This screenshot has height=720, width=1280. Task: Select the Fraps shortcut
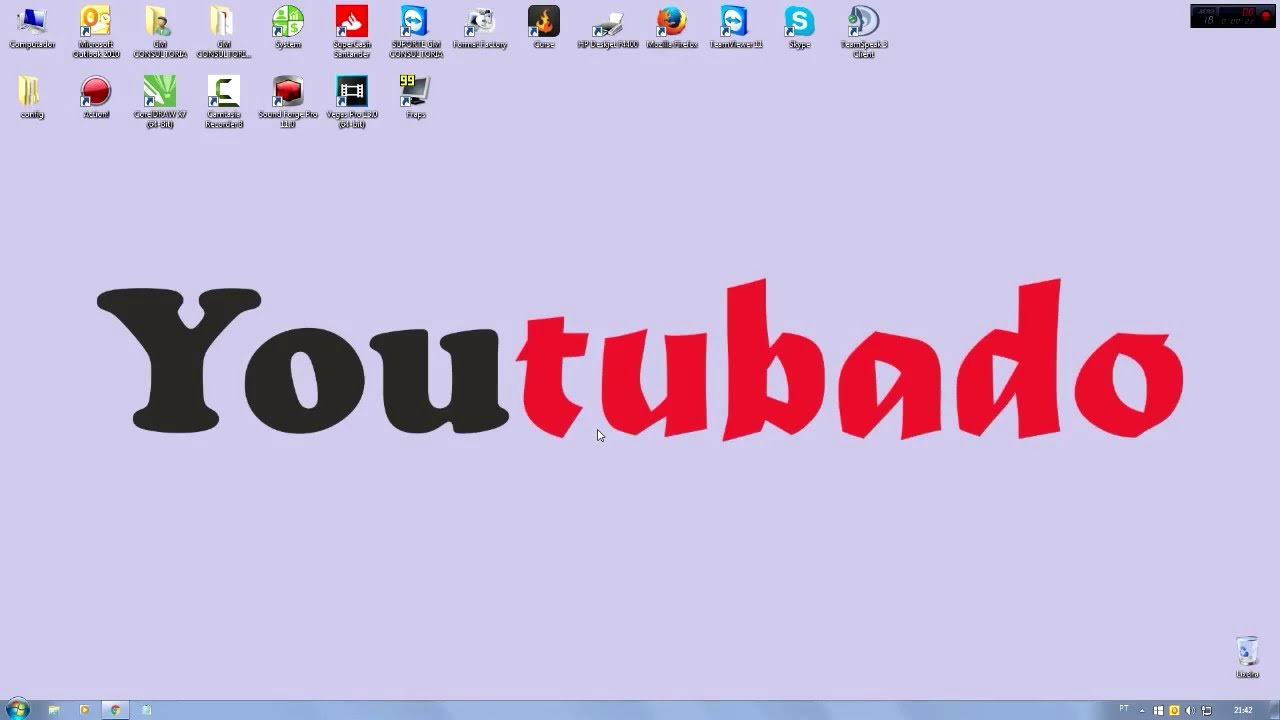tap(416, 98)
